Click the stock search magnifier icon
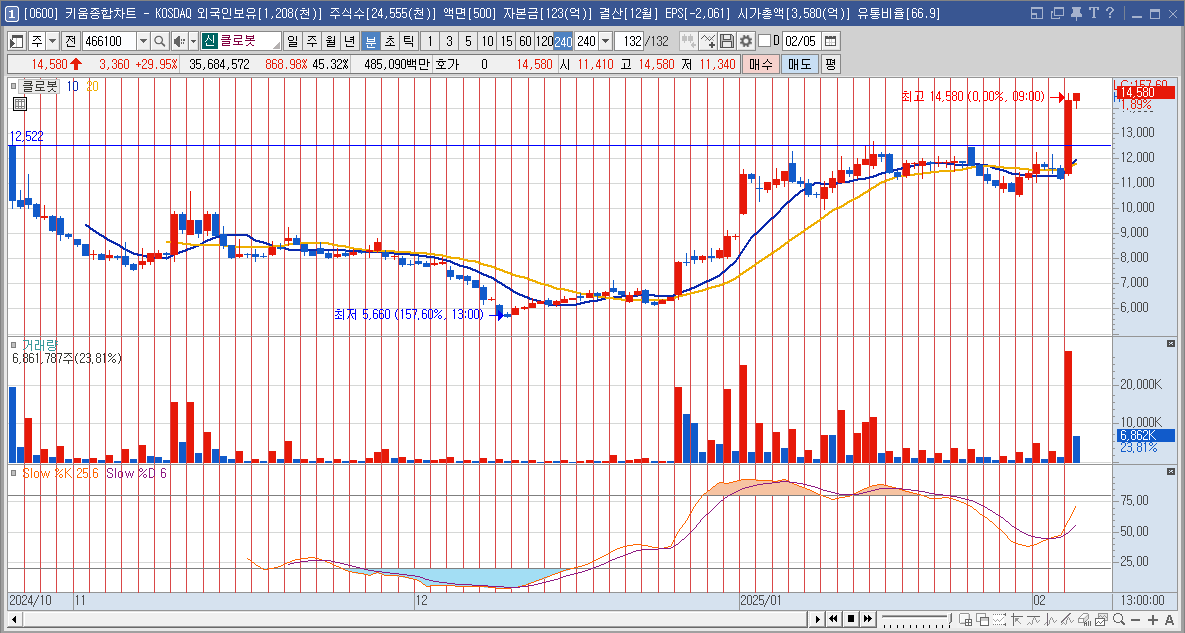 tap(159, 42)
